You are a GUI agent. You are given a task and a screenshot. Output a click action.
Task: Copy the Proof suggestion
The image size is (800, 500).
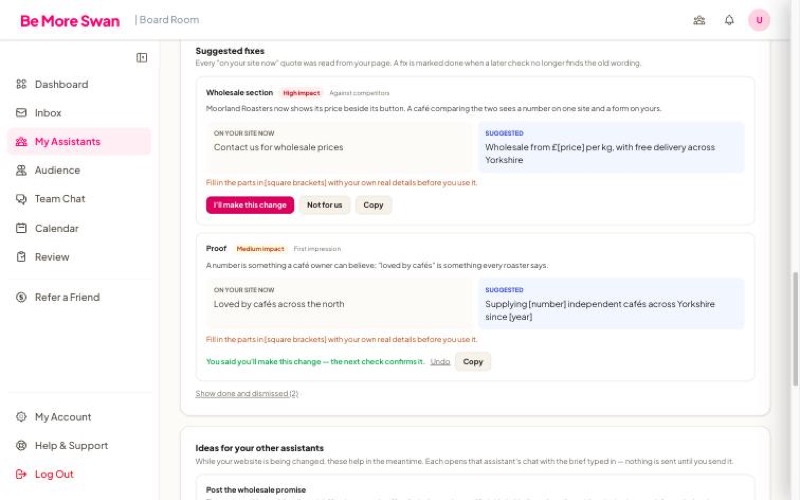(x=472, y=362)
